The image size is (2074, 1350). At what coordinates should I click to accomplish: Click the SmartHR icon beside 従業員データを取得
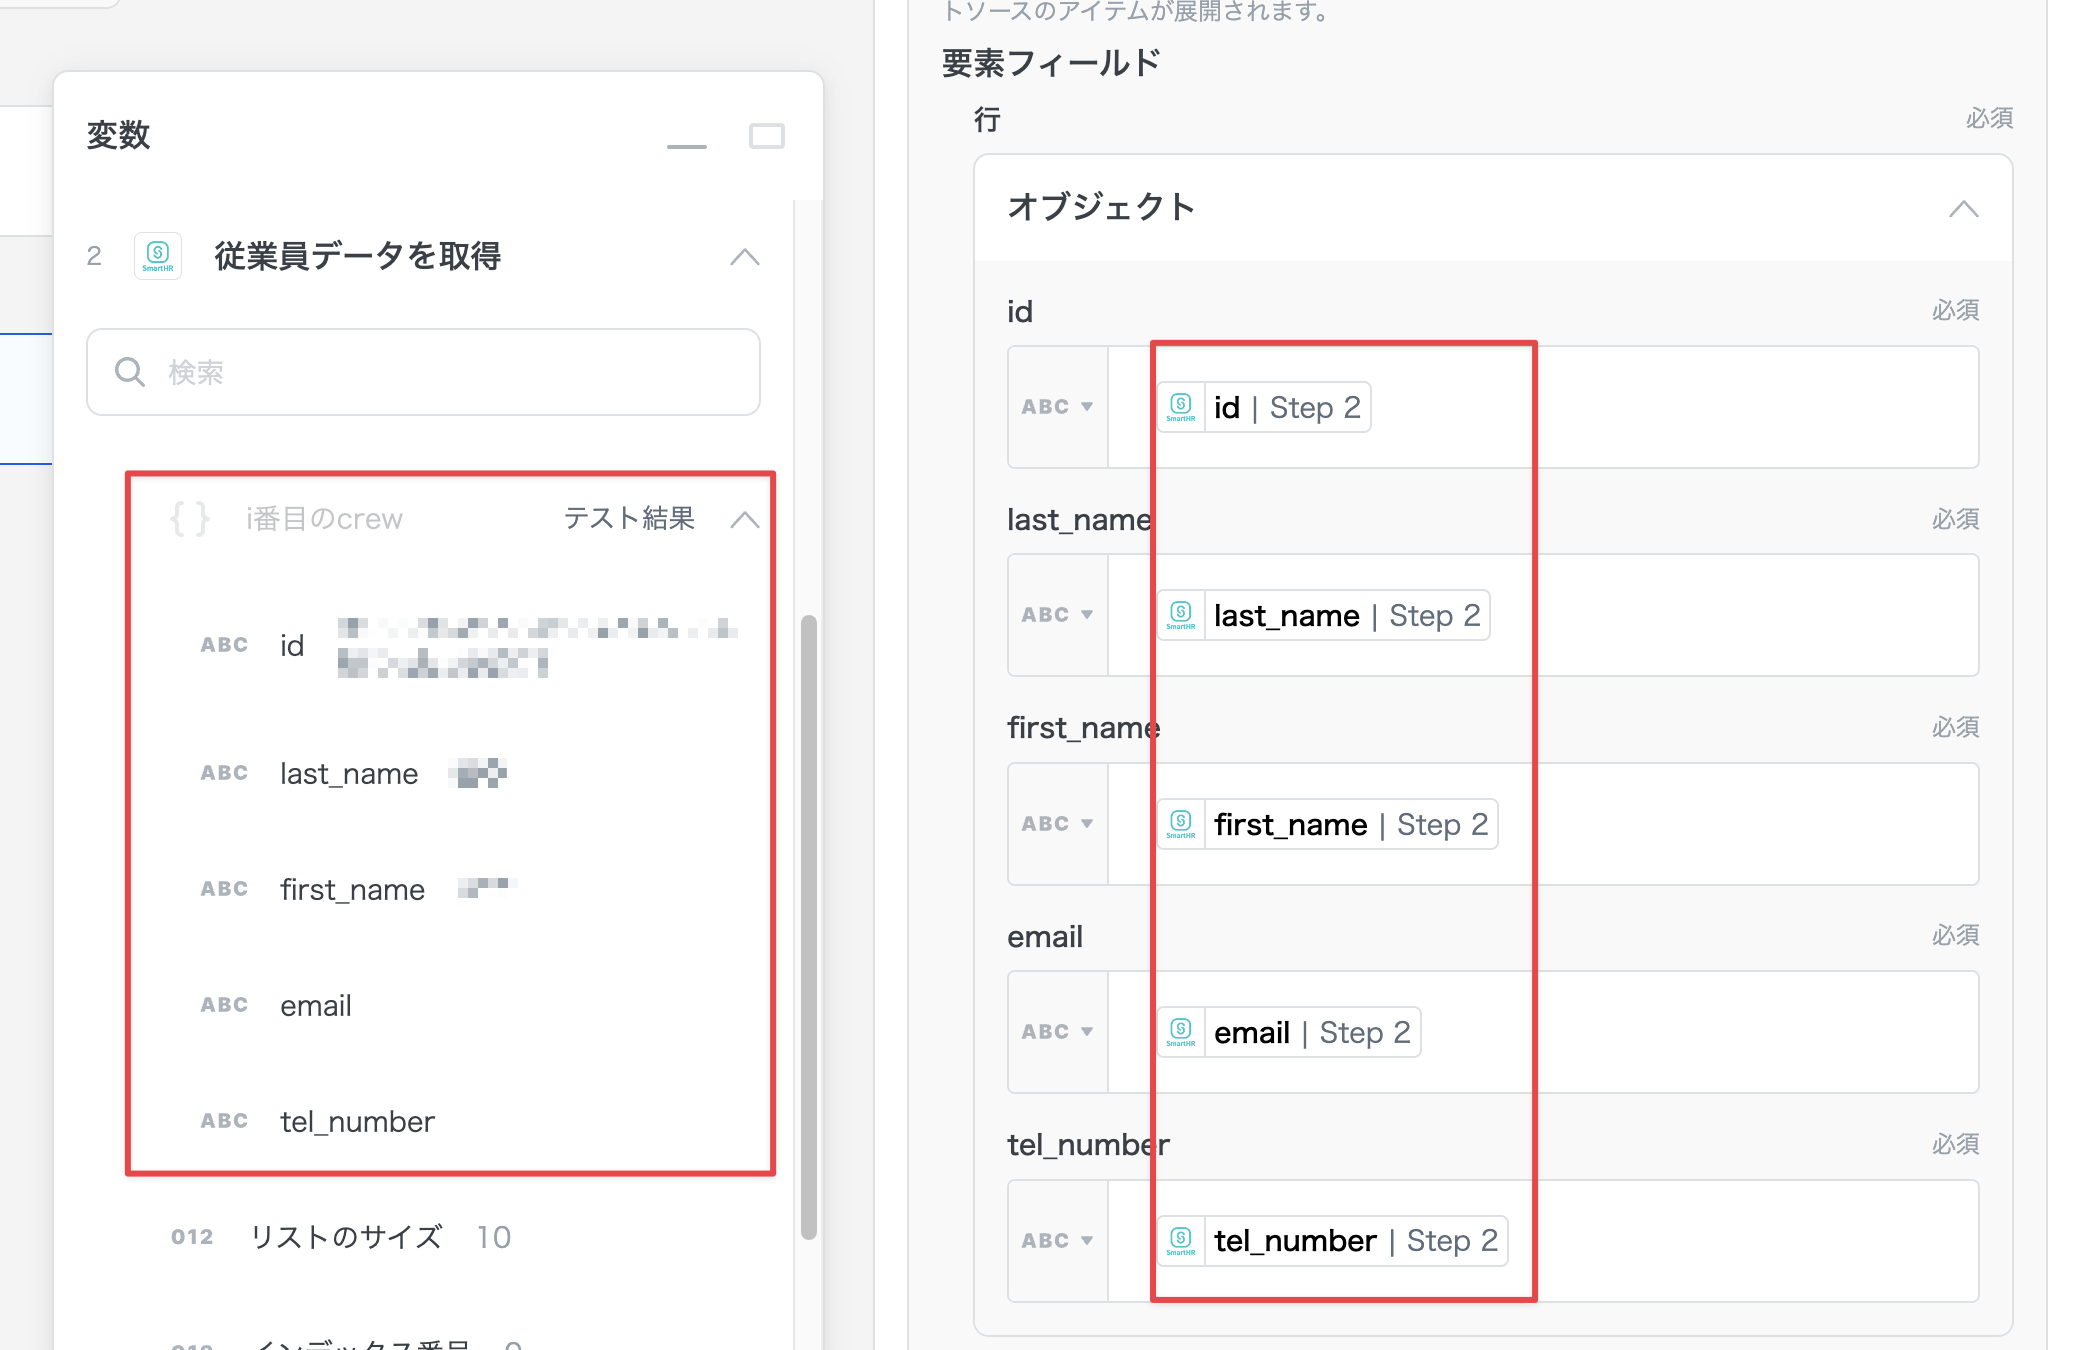[158, 256]
